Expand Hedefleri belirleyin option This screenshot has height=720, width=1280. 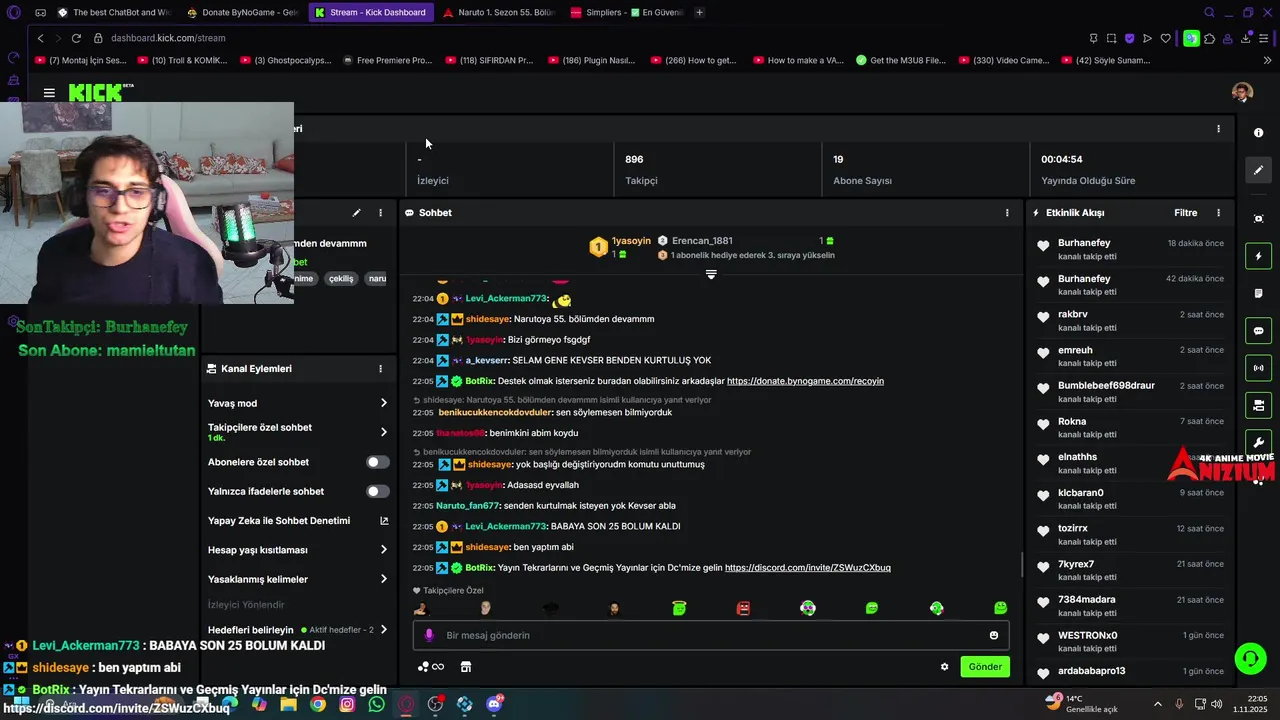[x=298, y=630]
